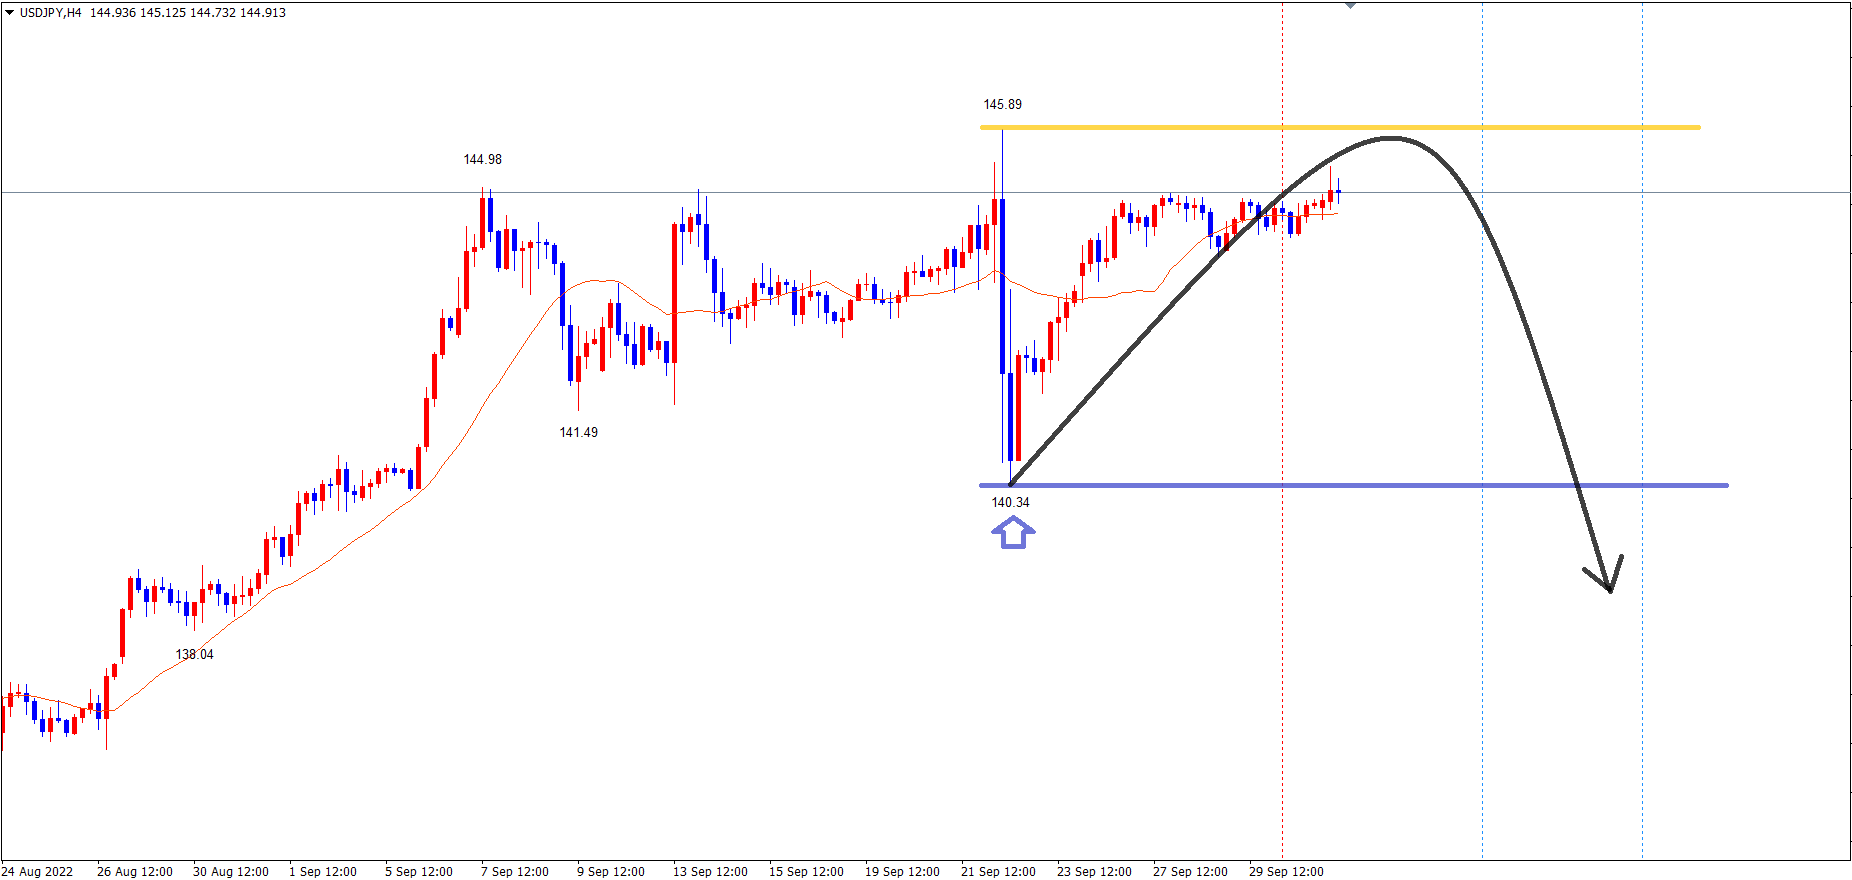Click the 138.04 price label

click(194, 654)
